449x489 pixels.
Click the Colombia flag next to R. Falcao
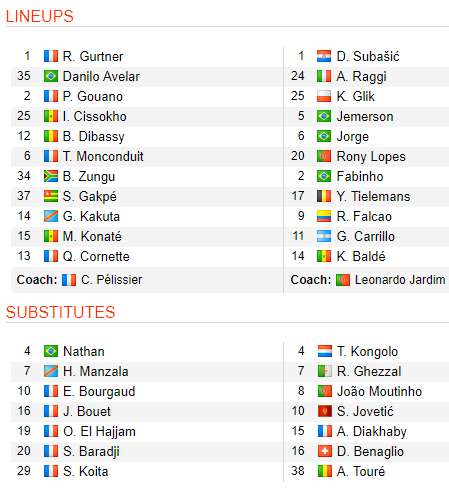click(324, 216)
